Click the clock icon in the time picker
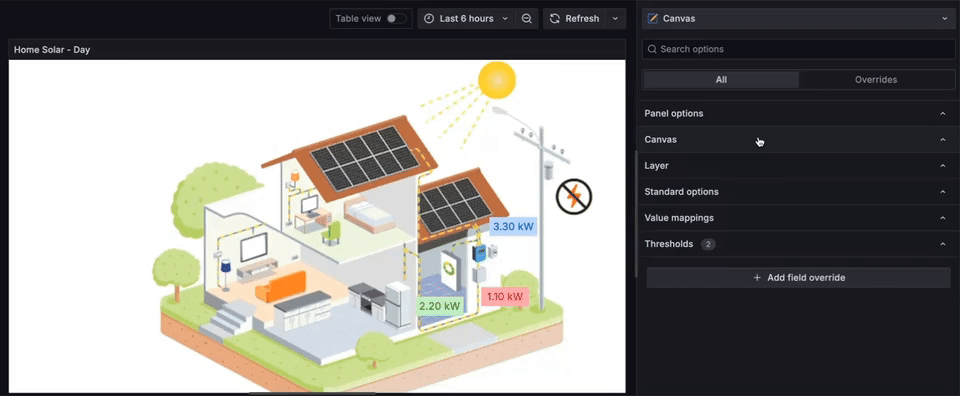The image size is (960, 396). tap(429, 19)
